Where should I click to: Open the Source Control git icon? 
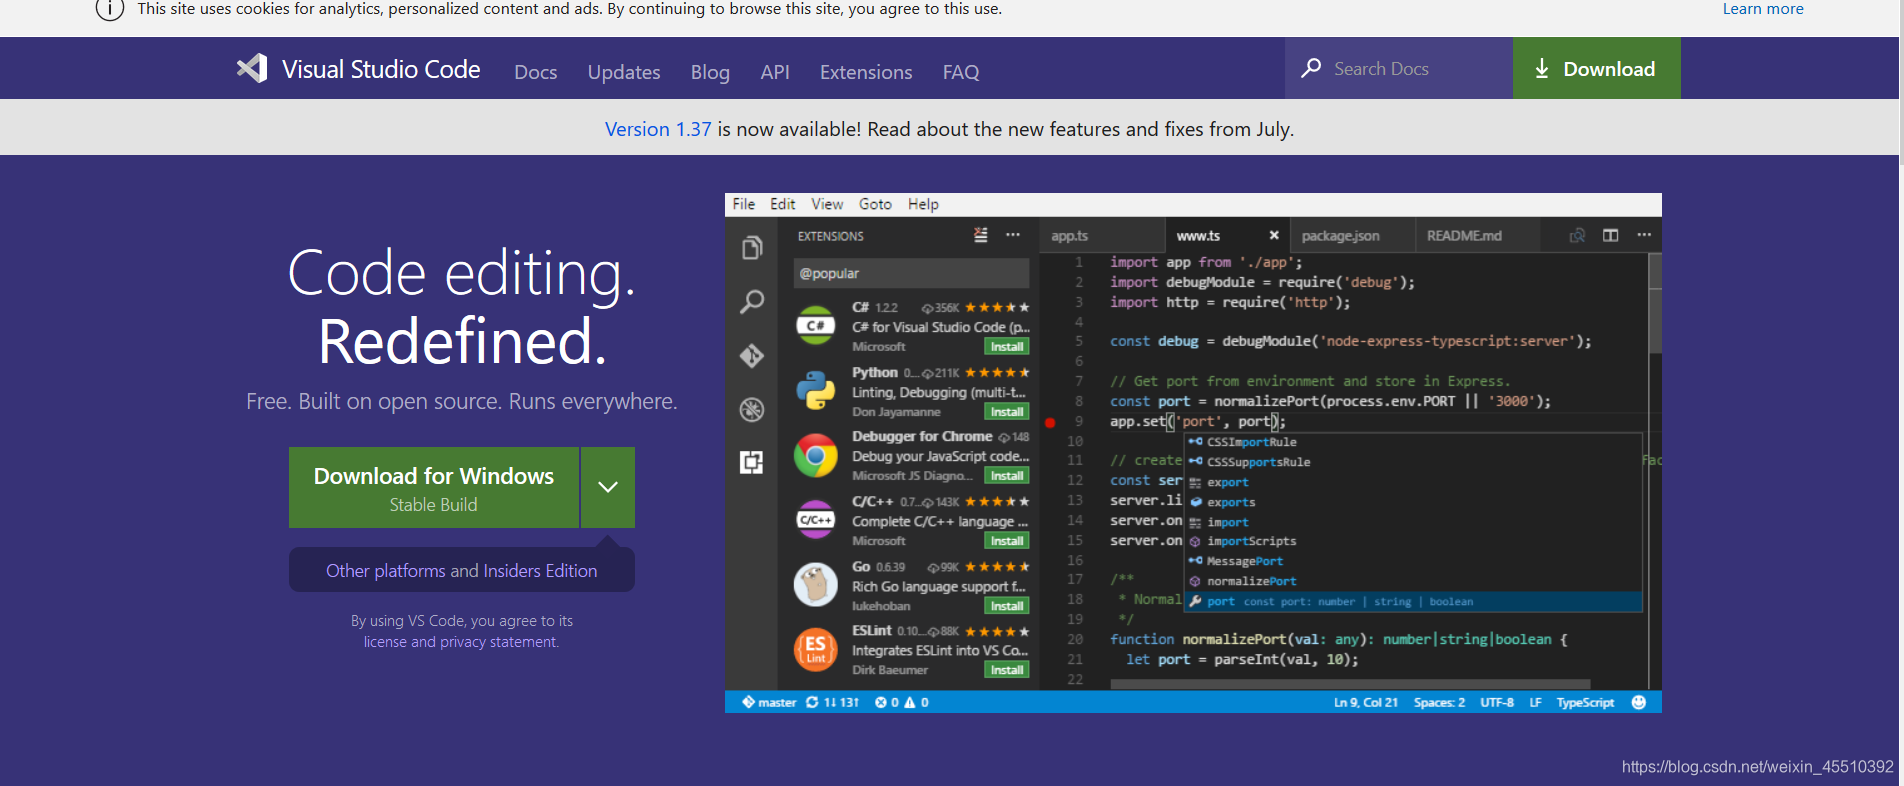(752, 356)
